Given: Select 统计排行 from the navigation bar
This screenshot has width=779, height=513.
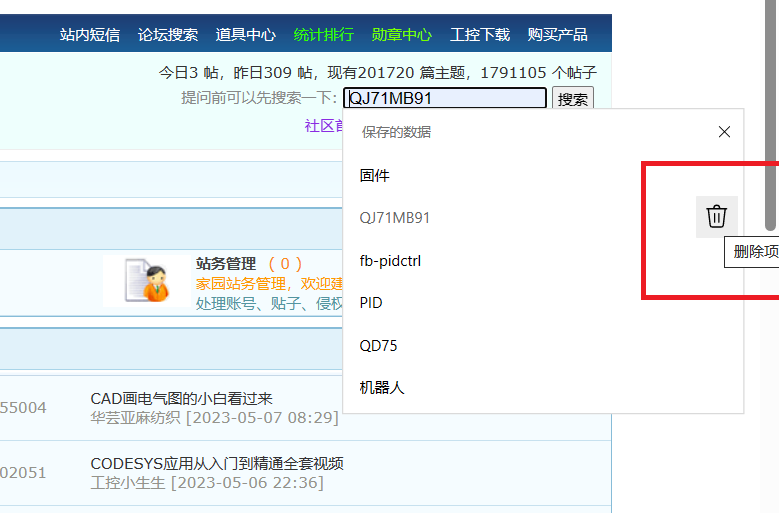Looking at the screenshot, I should click(x=323, y=35).
